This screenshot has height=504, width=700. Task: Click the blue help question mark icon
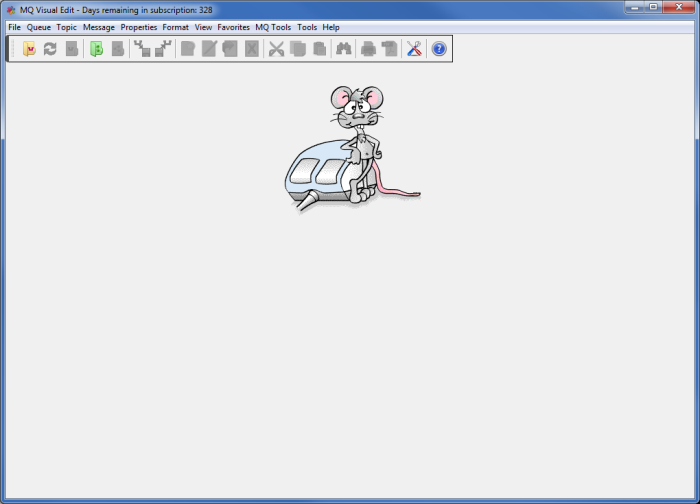tap(439, 49)
